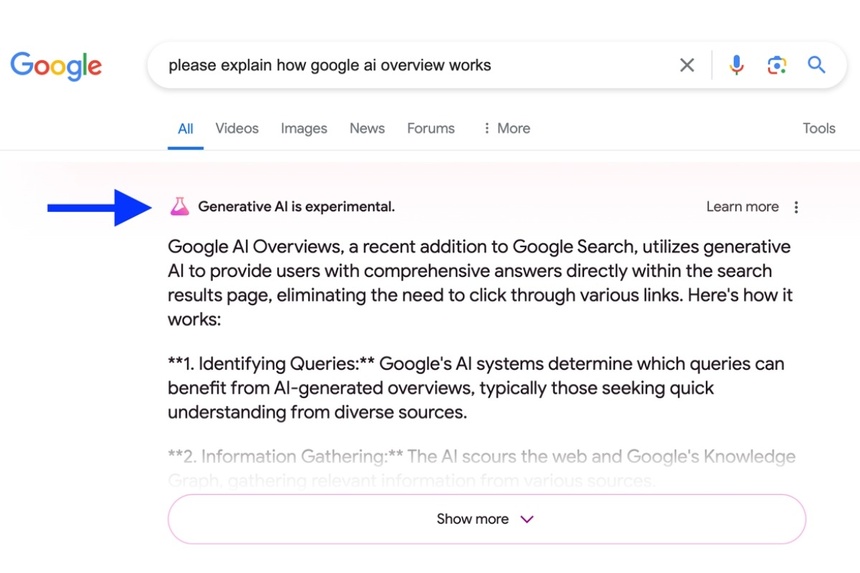This screenshot has width=860, height=573.
Task: Click the Learn more link
Action: (x=742, y=207)
